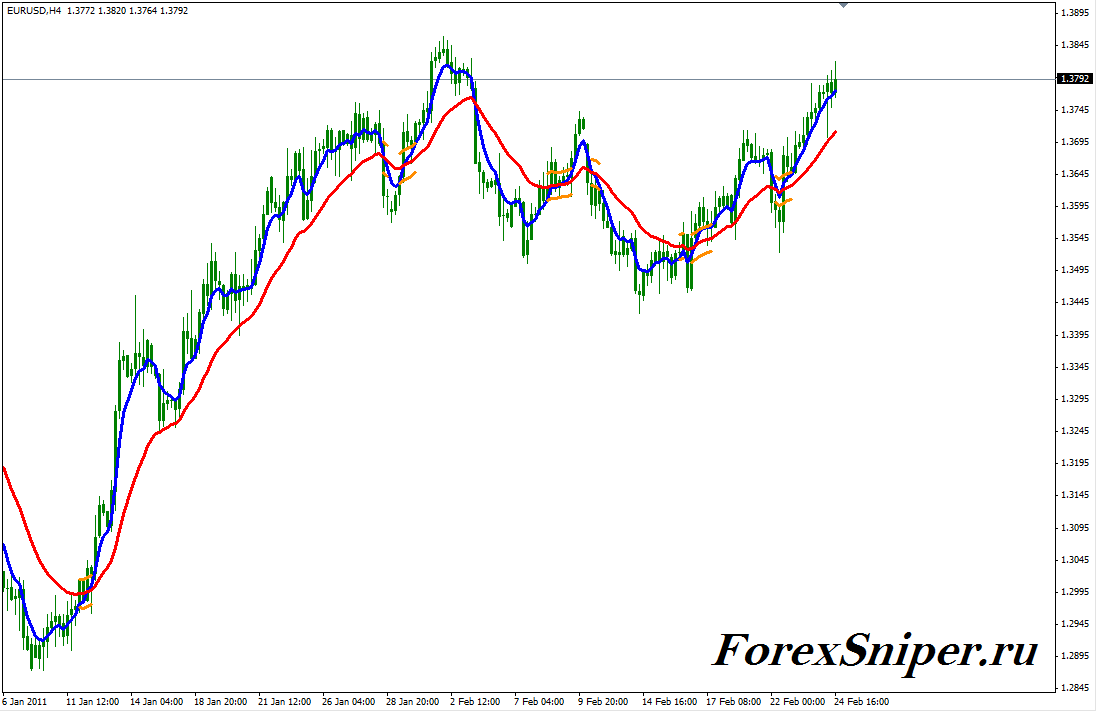1097x712 pixels.
Task: Click the 1.3195 price axis label
Action: pos(1074,463)
